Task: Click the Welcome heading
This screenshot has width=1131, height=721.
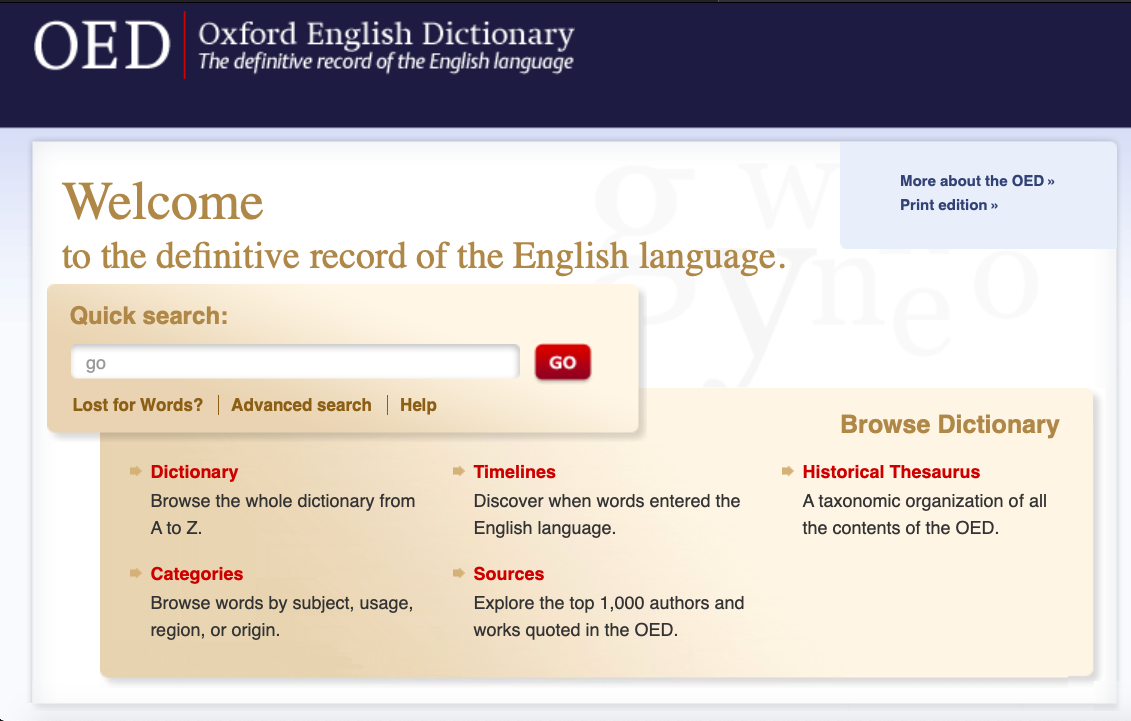Action: point(163,201)
